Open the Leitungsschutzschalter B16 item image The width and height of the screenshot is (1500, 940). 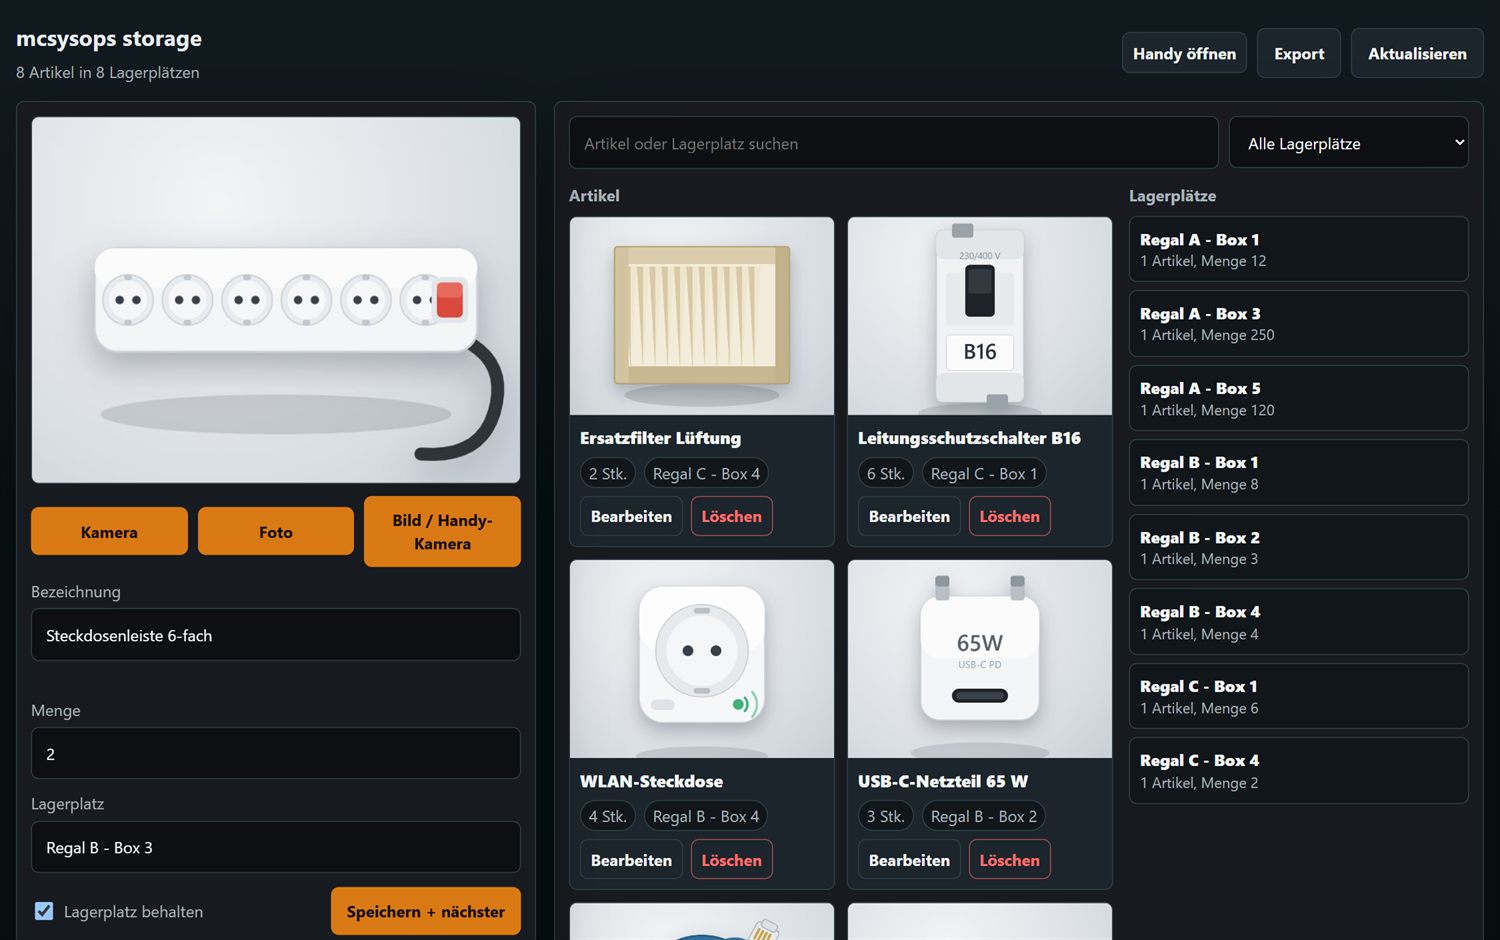980,316
